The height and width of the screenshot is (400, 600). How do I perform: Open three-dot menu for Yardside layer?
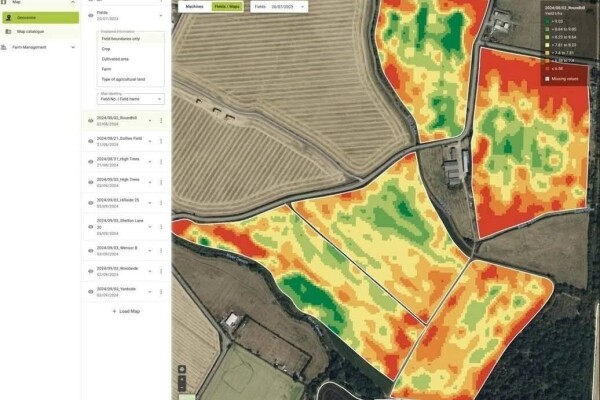(160, 291)
